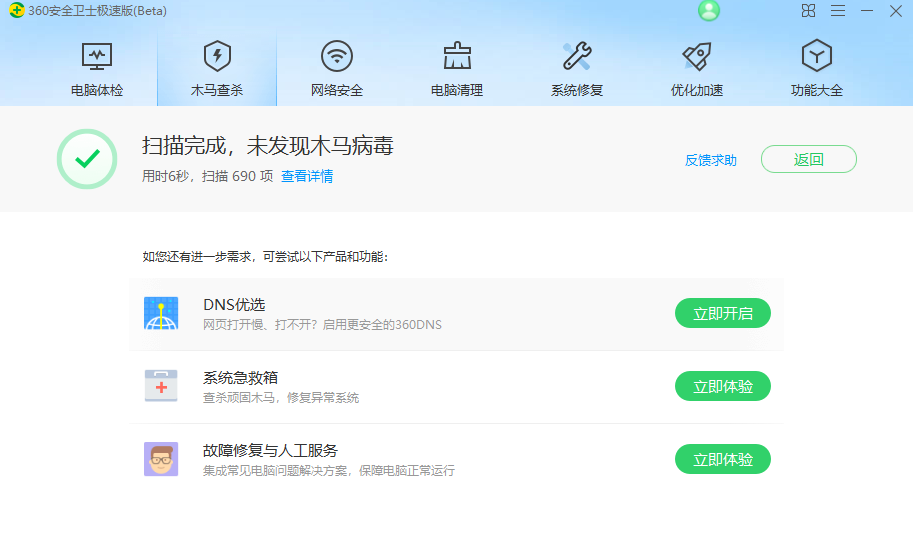
Task: Click the 用时6秒，扫描 690 项 text
Action: coord(207,176)
